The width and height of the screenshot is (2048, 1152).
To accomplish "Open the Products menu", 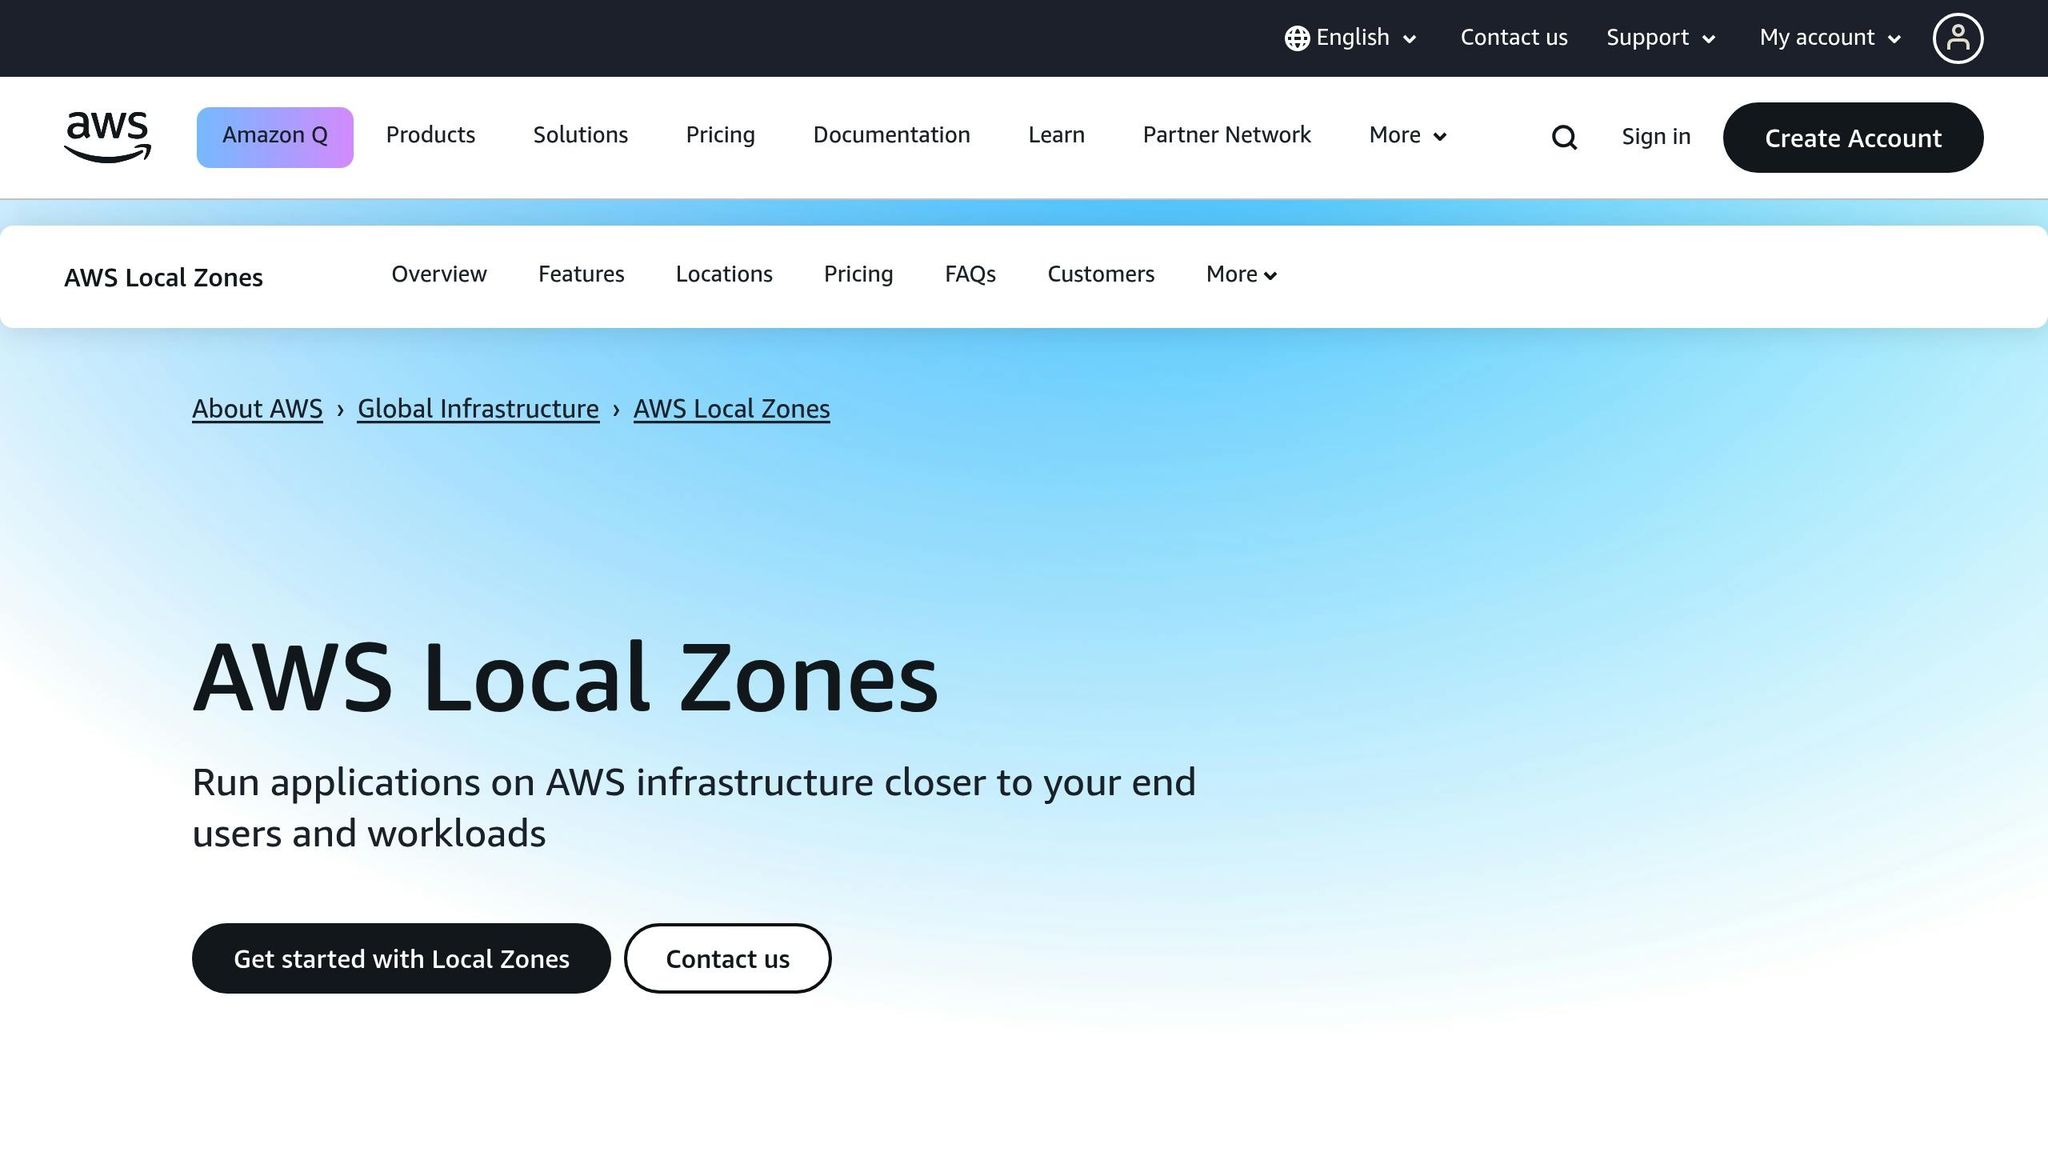I will click(x=430, y=135).
